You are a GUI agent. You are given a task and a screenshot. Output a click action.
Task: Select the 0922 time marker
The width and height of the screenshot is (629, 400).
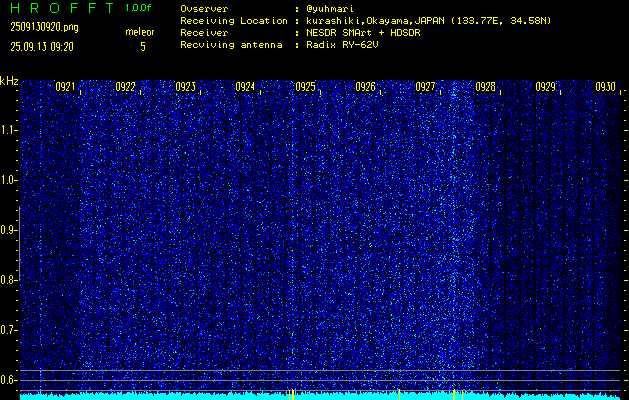pyautogui.click(x=125, y=87)
